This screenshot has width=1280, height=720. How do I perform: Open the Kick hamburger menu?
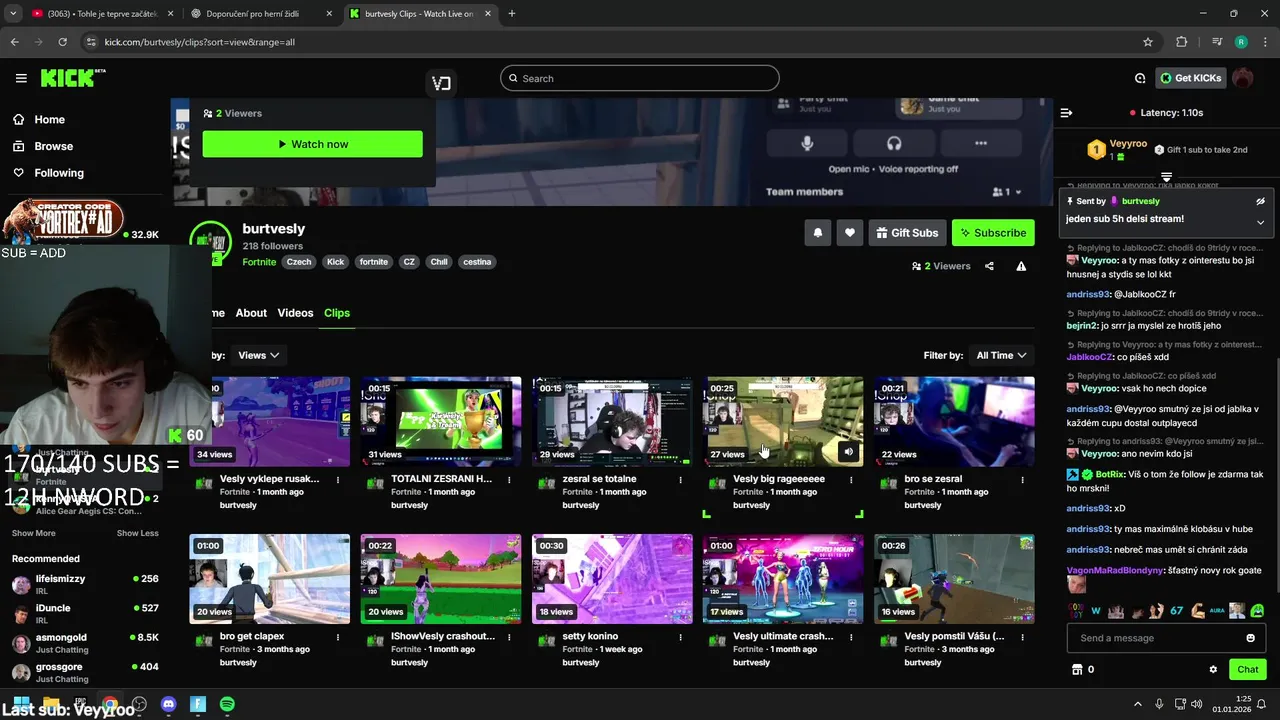click(21, 78)
